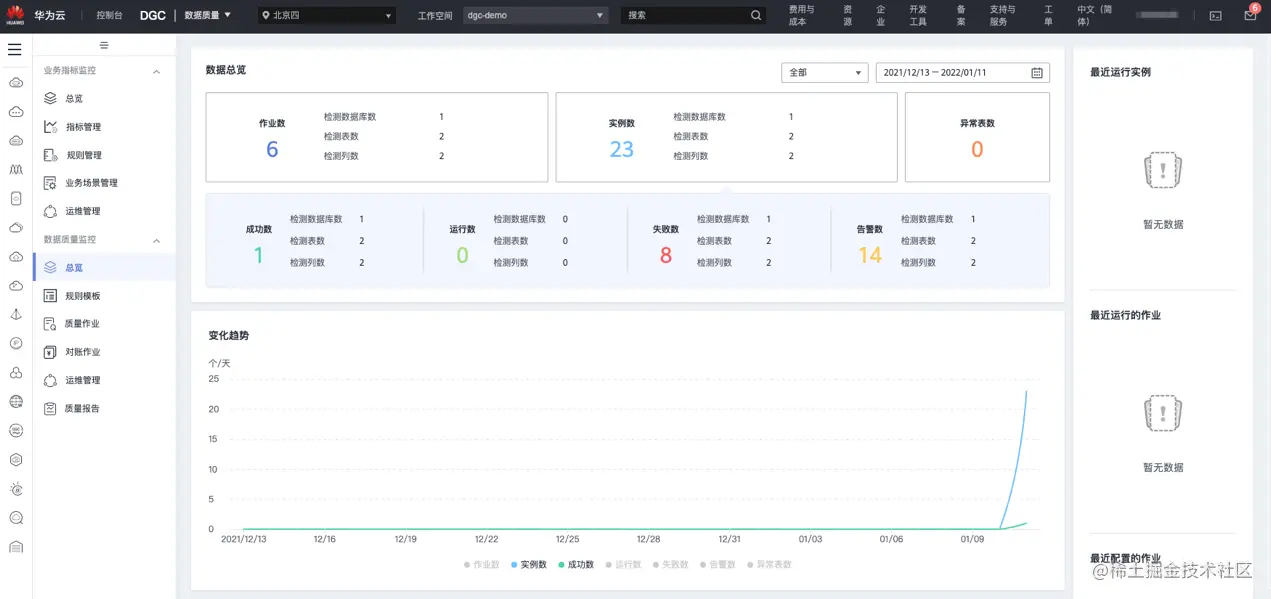The image size is (1271, 599).
Task: Click the location pin in region selector
Action: point(266,16)
